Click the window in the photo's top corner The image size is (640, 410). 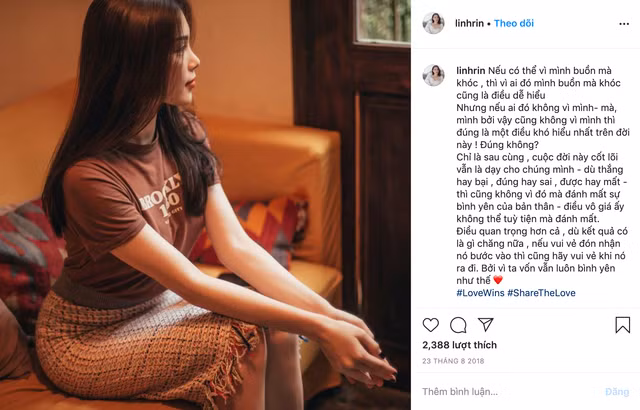(382, 21)
